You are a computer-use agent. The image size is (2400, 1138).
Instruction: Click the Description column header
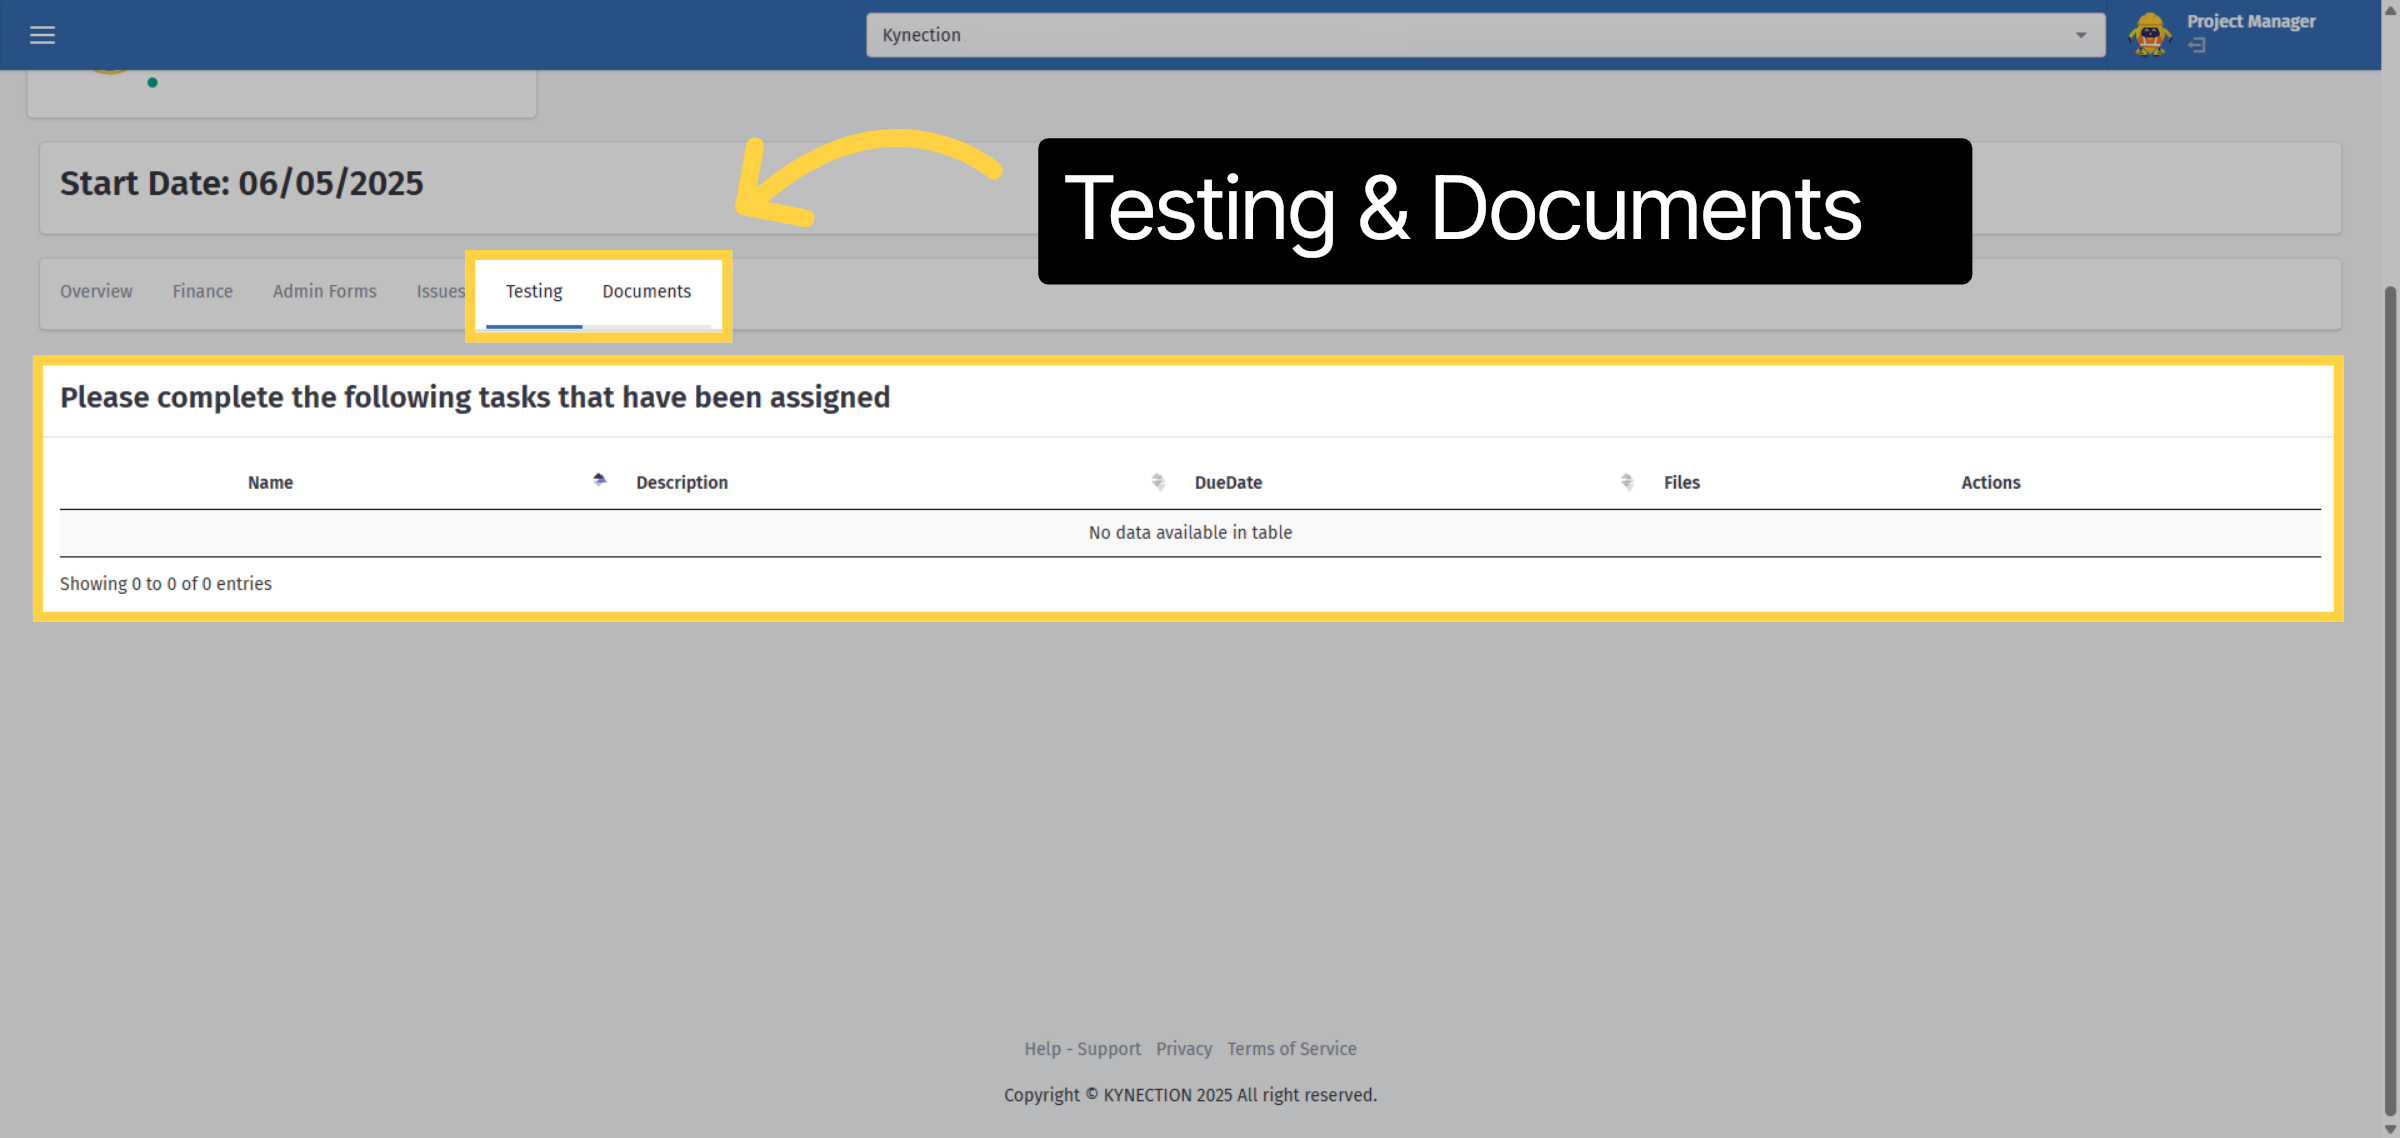[x=682, y=482]
